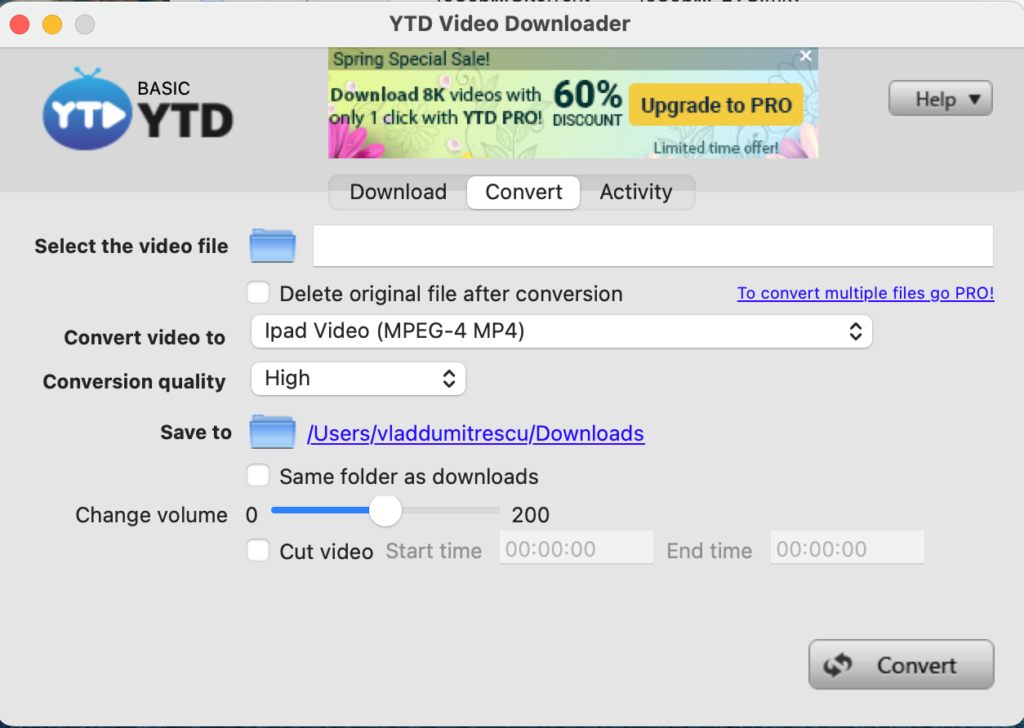This screenshot has width=1024, height=728.
Task: Close the window with the red button
Action: click(20, 25)
